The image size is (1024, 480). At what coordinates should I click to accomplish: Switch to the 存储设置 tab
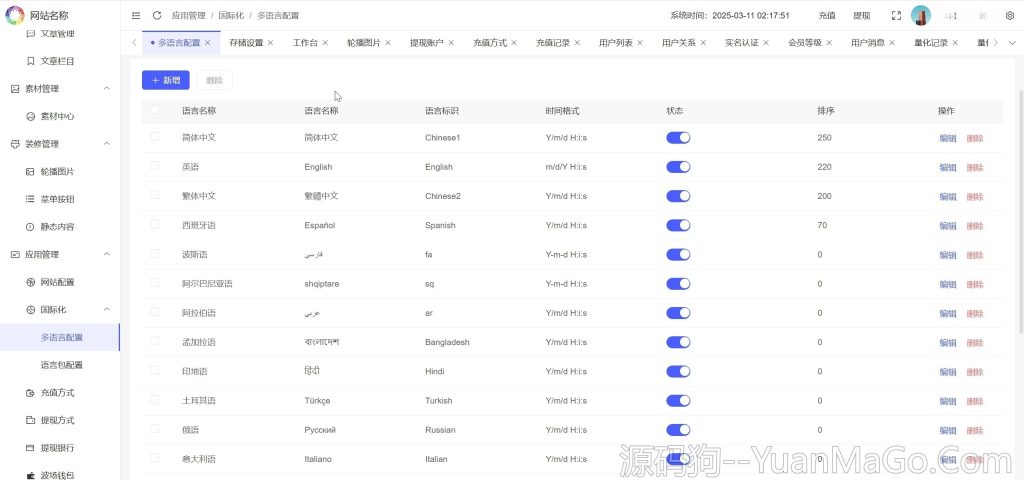[246, 43]
